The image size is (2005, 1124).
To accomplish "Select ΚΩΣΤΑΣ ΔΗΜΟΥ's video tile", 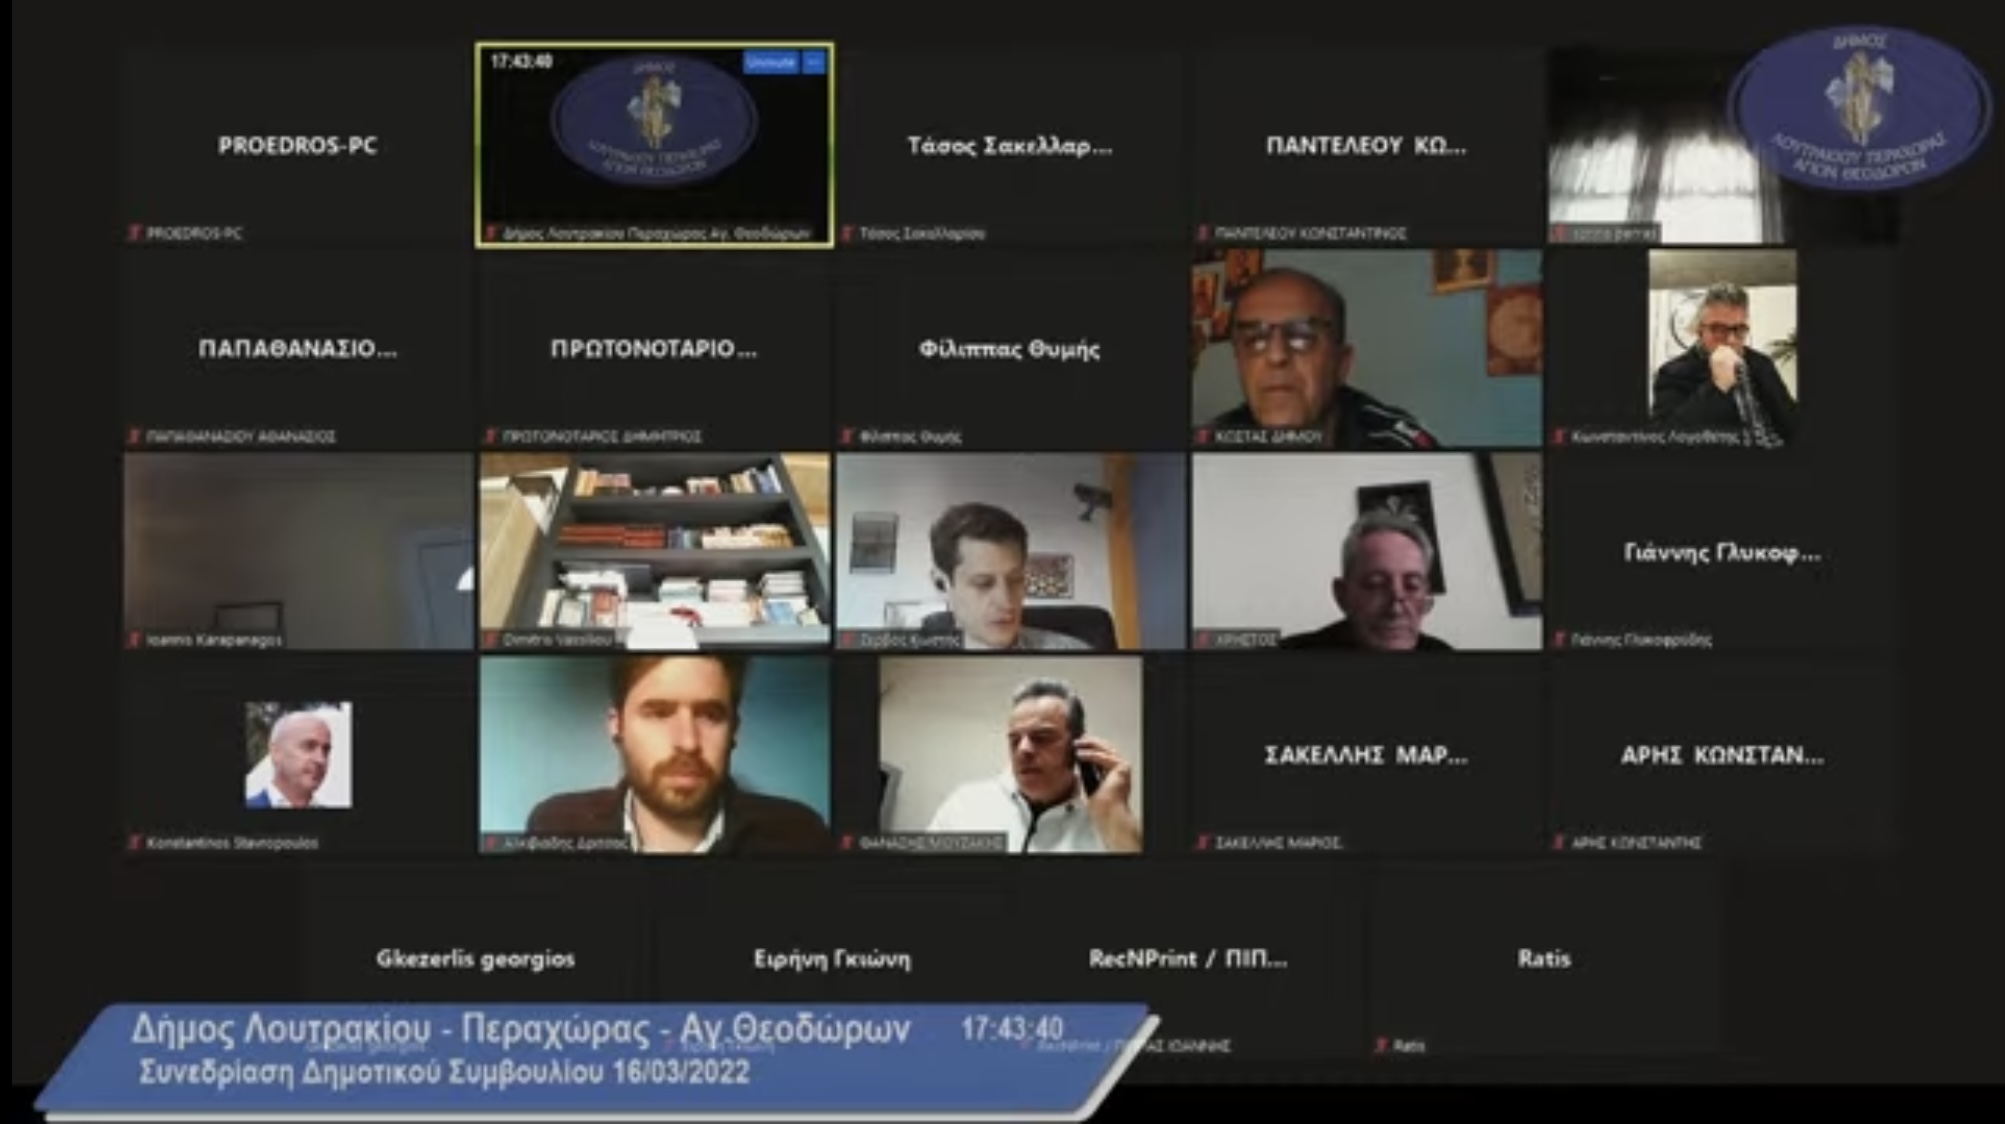I will point(1366,348).
